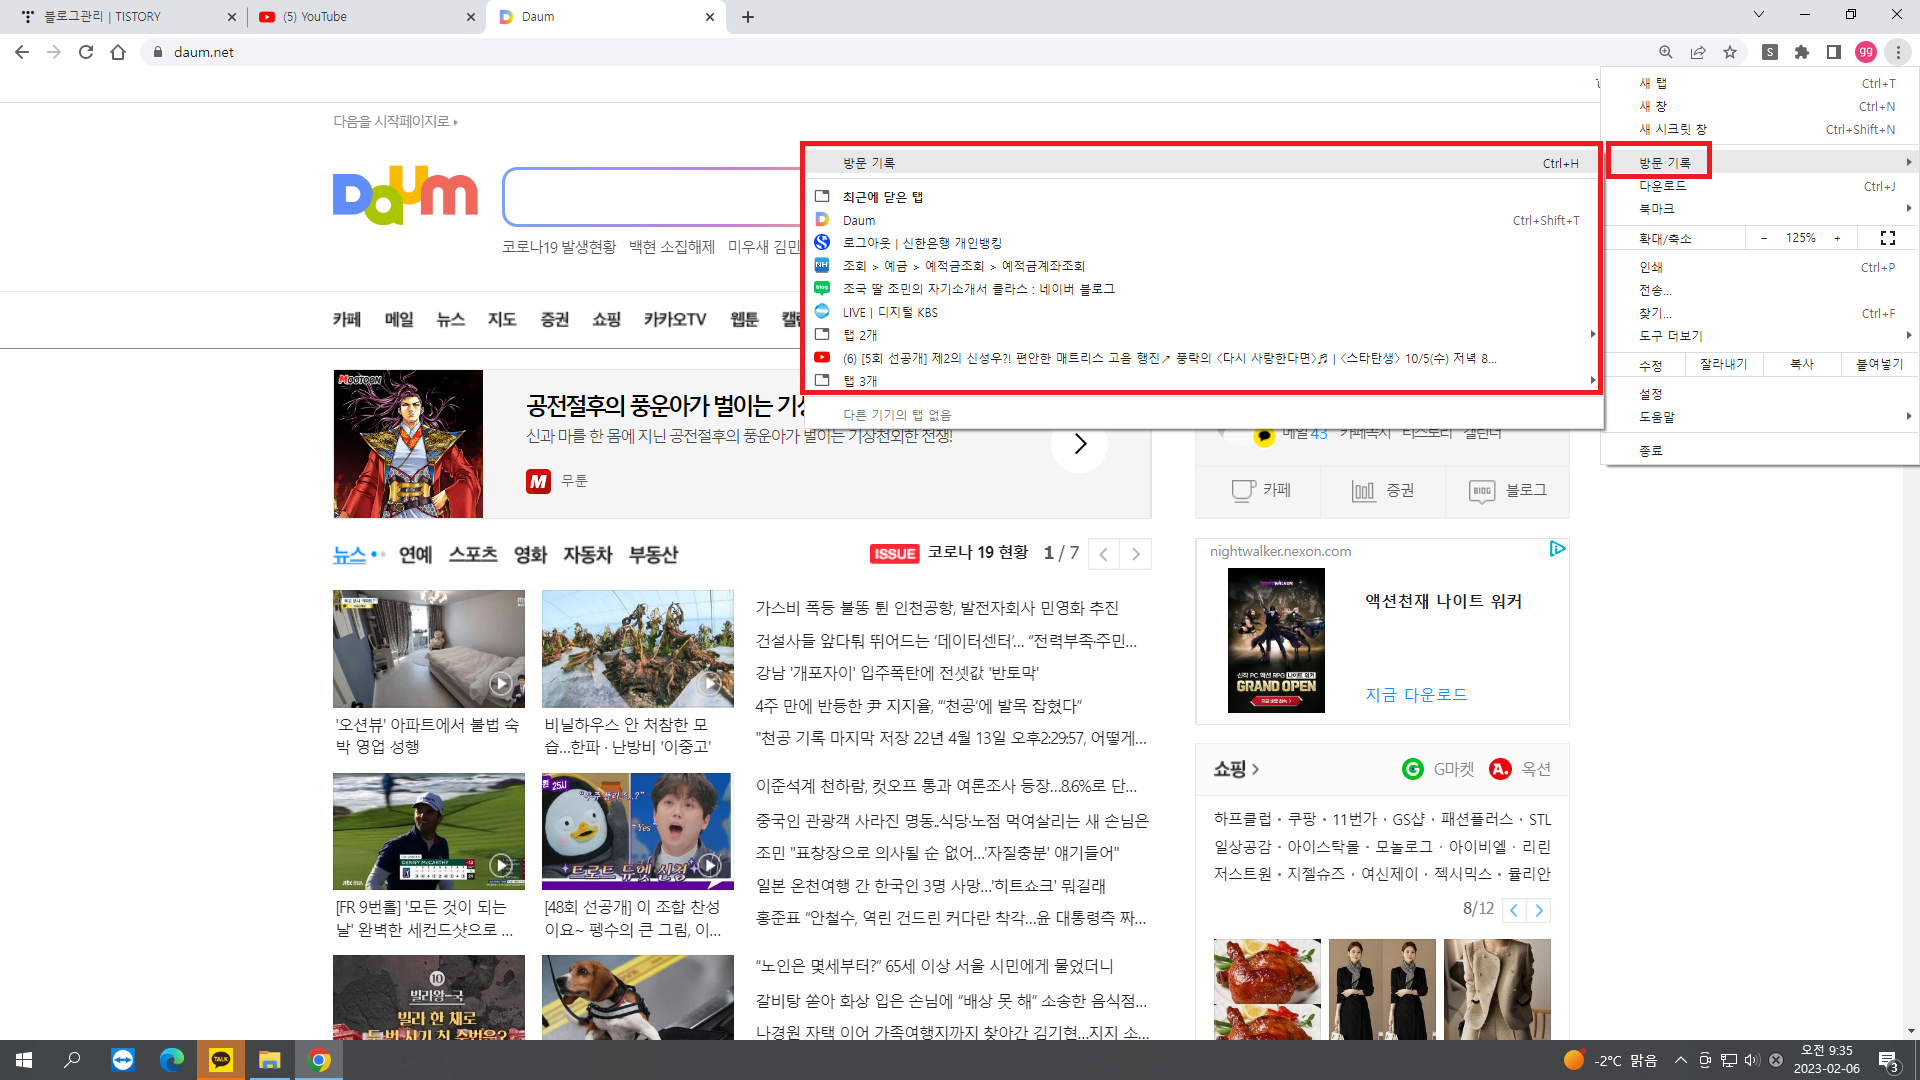Screen dimensions: 1920x1080
Task: Switch news section to 부동산
Action: click(653, 554)
